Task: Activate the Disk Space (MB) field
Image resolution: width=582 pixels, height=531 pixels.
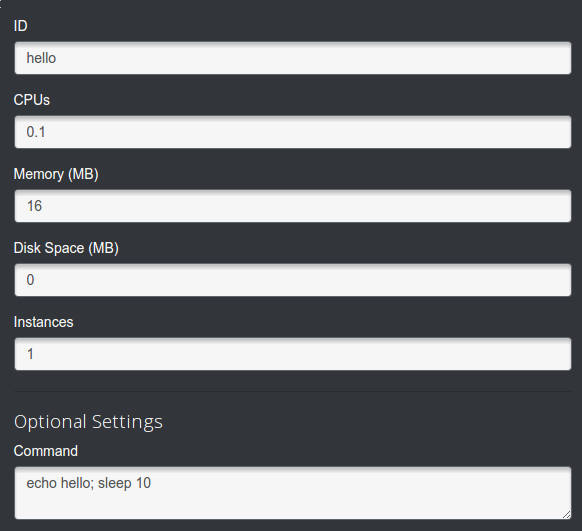Action: pos(293,280)
